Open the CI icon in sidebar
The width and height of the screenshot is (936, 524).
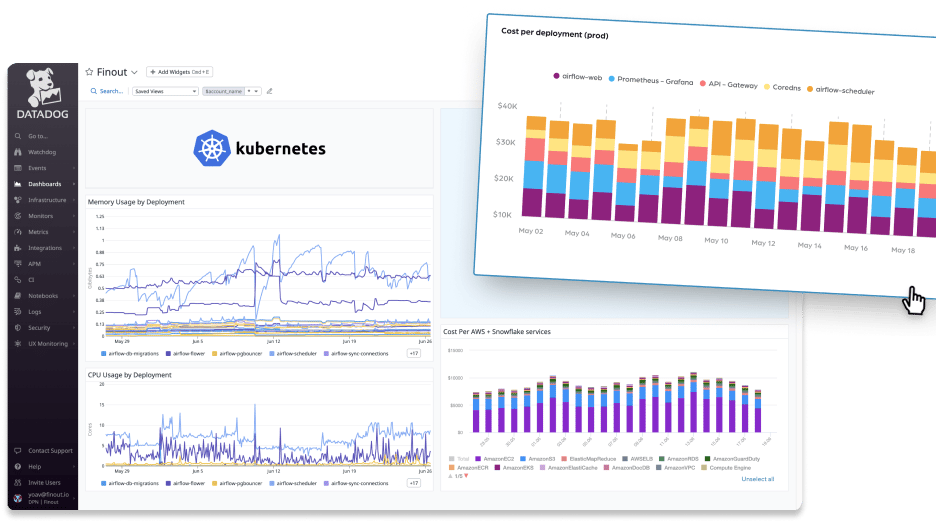click(18, 280)
